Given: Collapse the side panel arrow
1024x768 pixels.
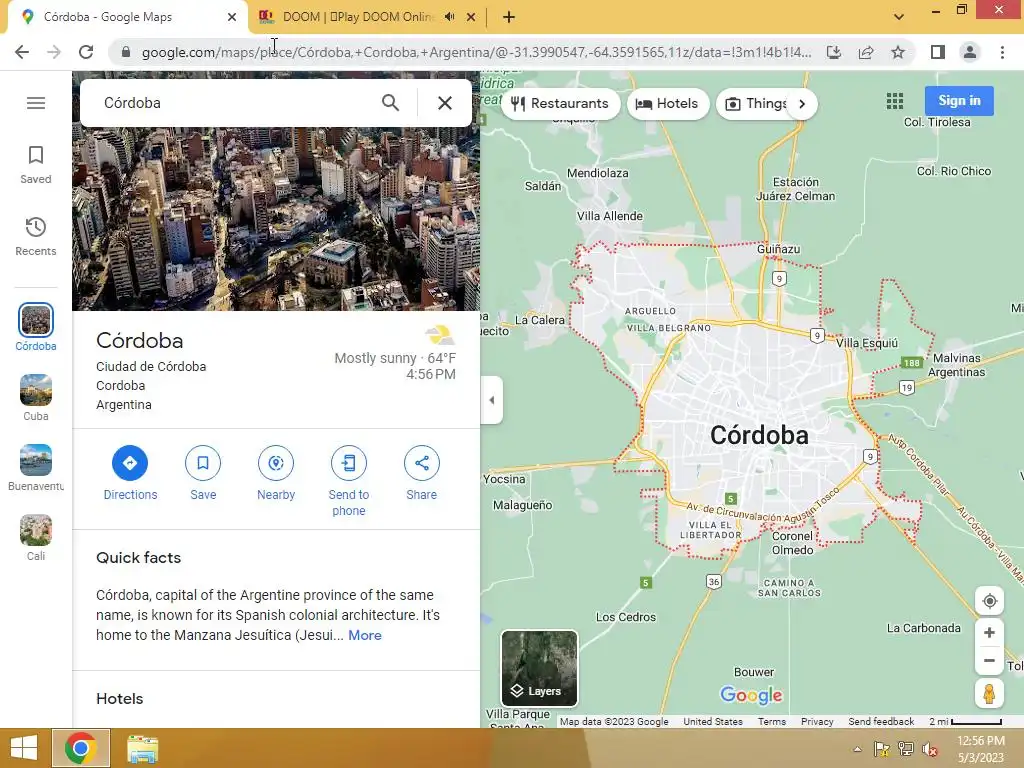Looking at the screenshot, I should (492, 400).
